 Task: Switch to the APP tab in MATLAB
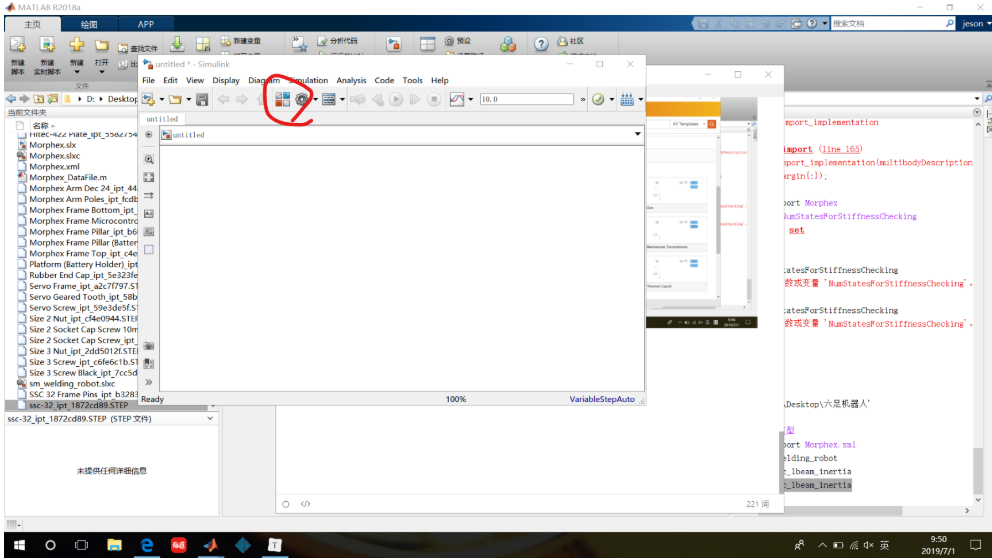146,24
